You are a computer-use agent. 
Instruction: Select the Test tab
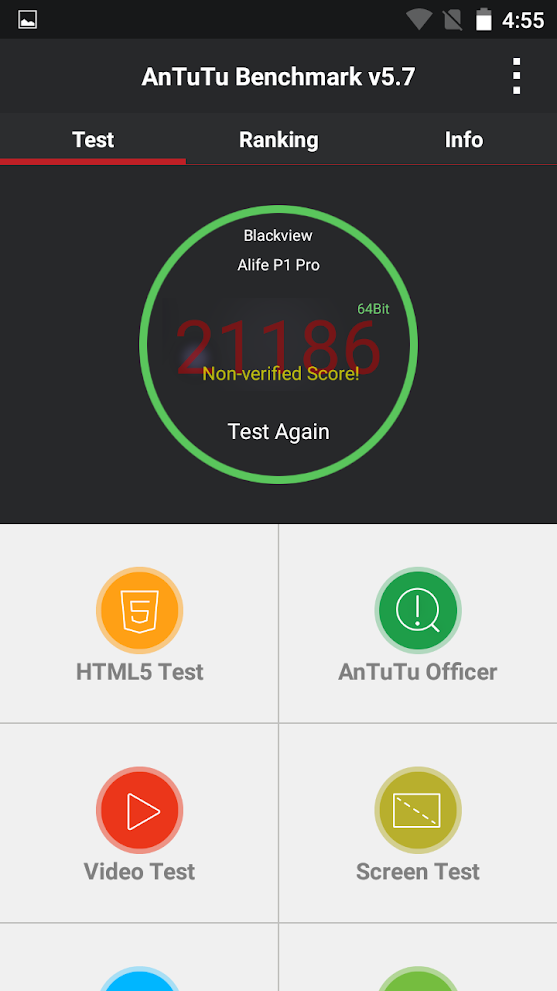93,140
